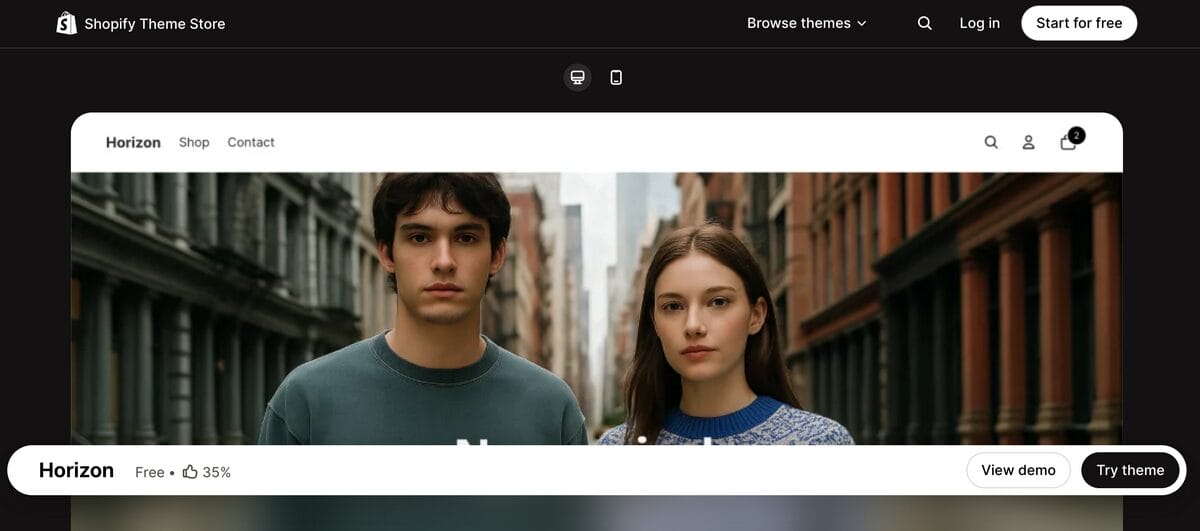Expand the Browse themes dropdown
The image size is (1200, 531).
[x=807, y=23]
